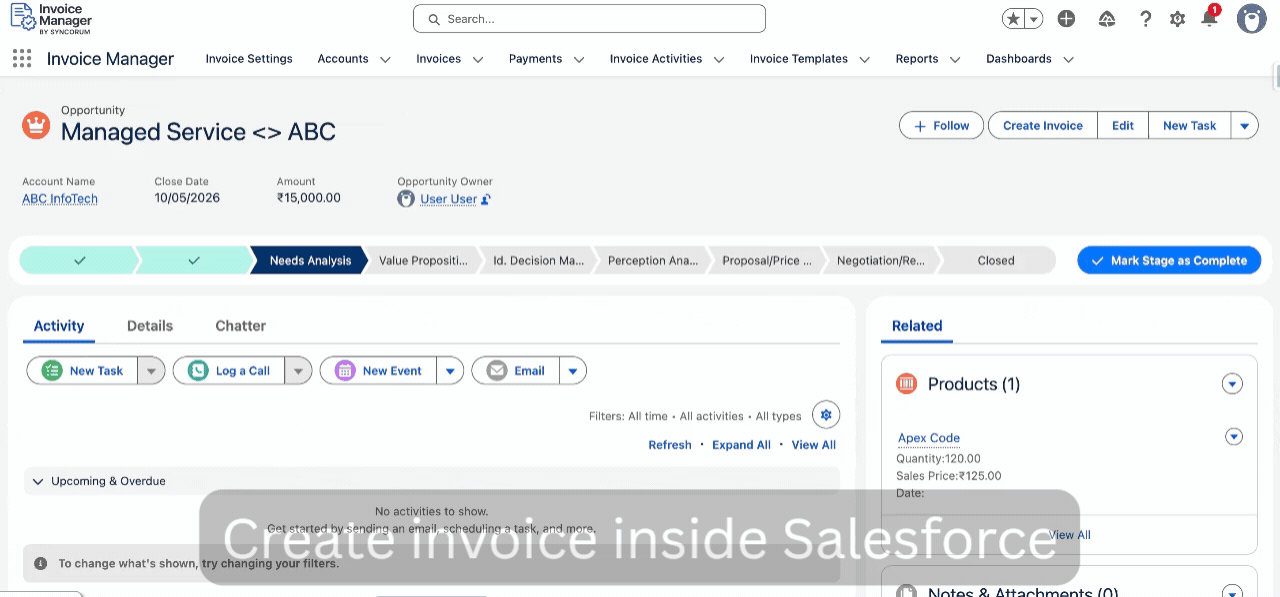Expand the Invoices menu chevron
This screenshot has height=597, width=1280.
pos(478,60)
